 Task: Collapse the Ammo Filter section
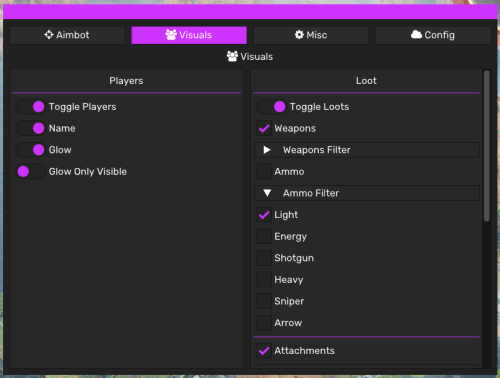pyautogui.click(x=367, y=193)
